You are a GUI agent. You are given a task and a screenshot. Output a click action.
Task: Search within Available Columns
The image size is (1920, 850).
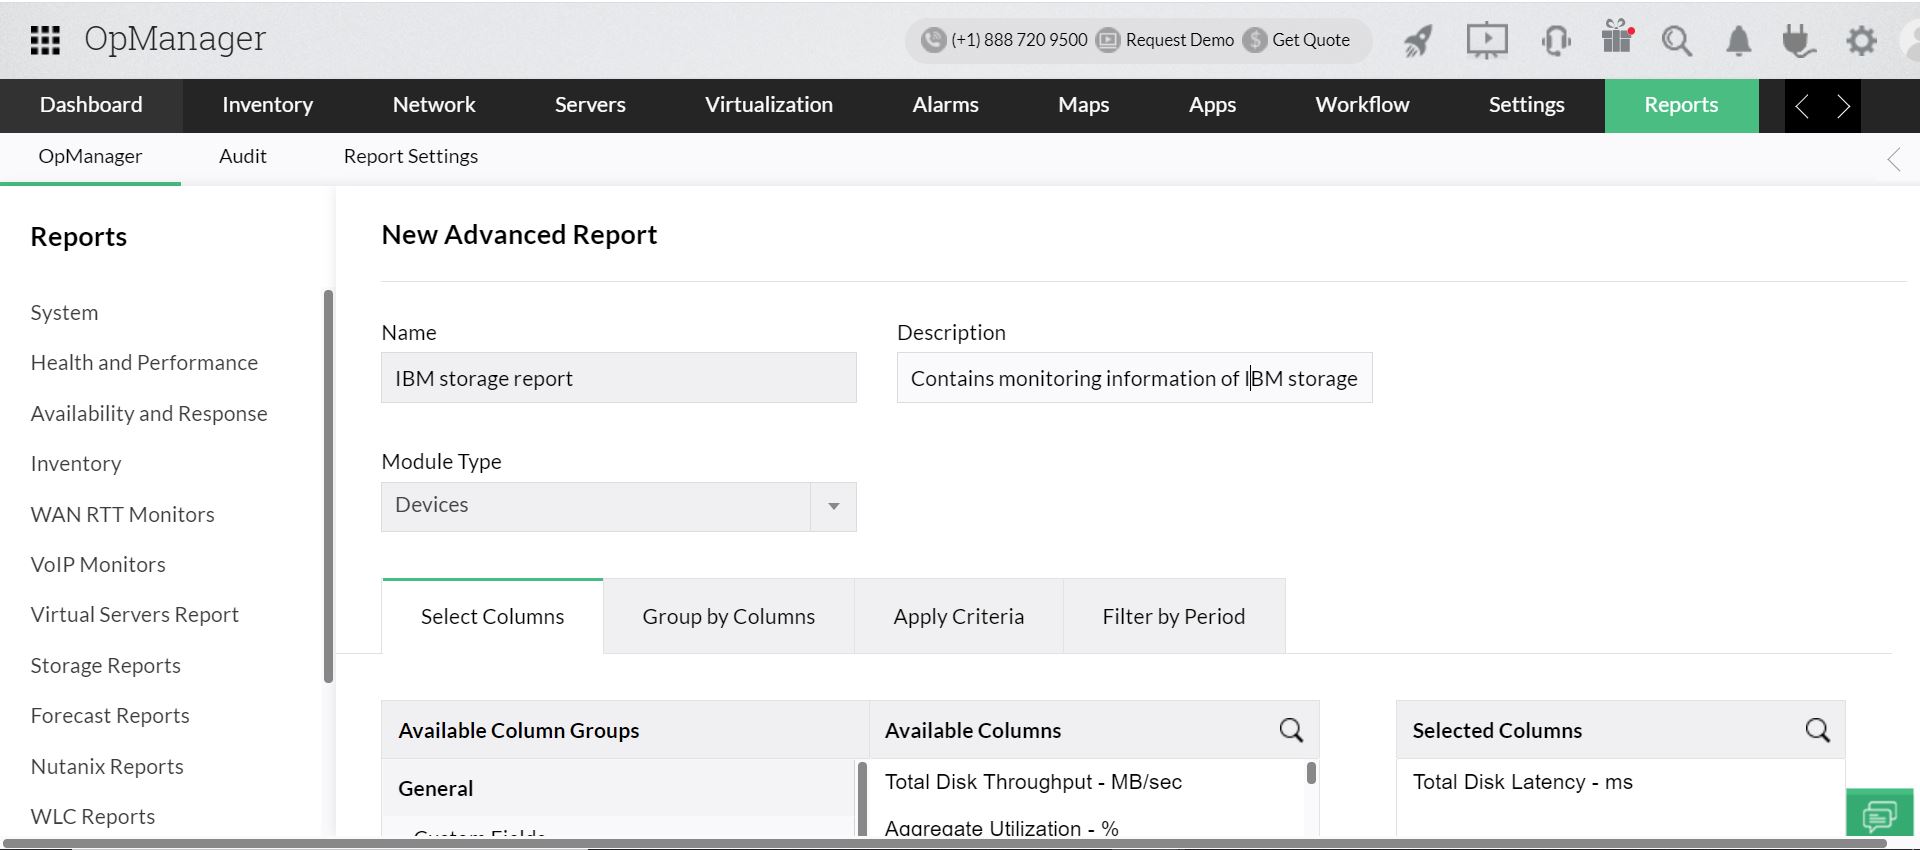[x=1291, y=730]
